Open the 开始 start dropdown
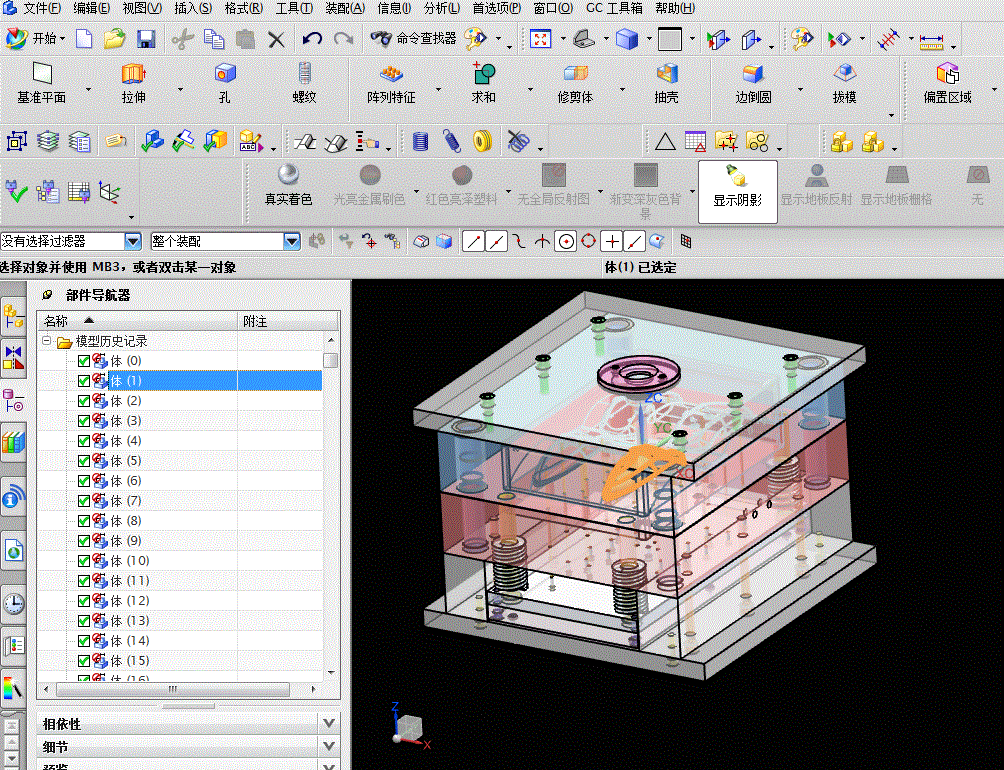 point(36,38)
